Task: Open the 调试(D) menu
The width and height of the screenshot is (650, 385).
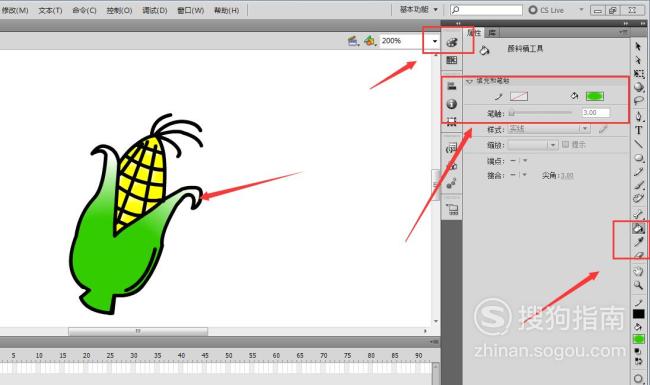Action: (155, 10)
